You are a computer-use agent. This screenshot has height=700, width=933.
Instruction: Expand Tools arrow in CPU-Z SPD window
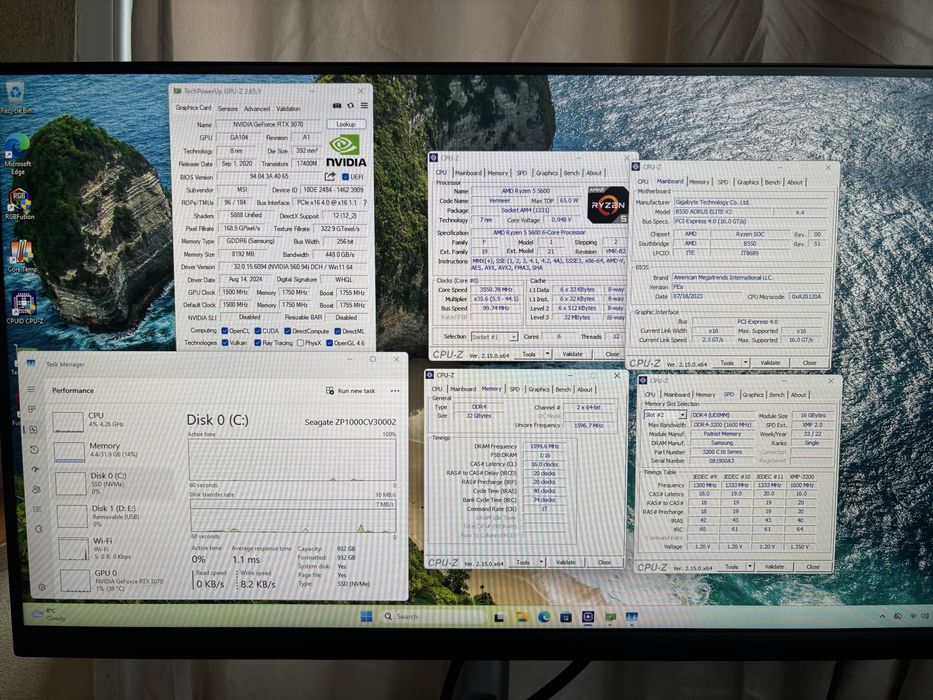750,567
